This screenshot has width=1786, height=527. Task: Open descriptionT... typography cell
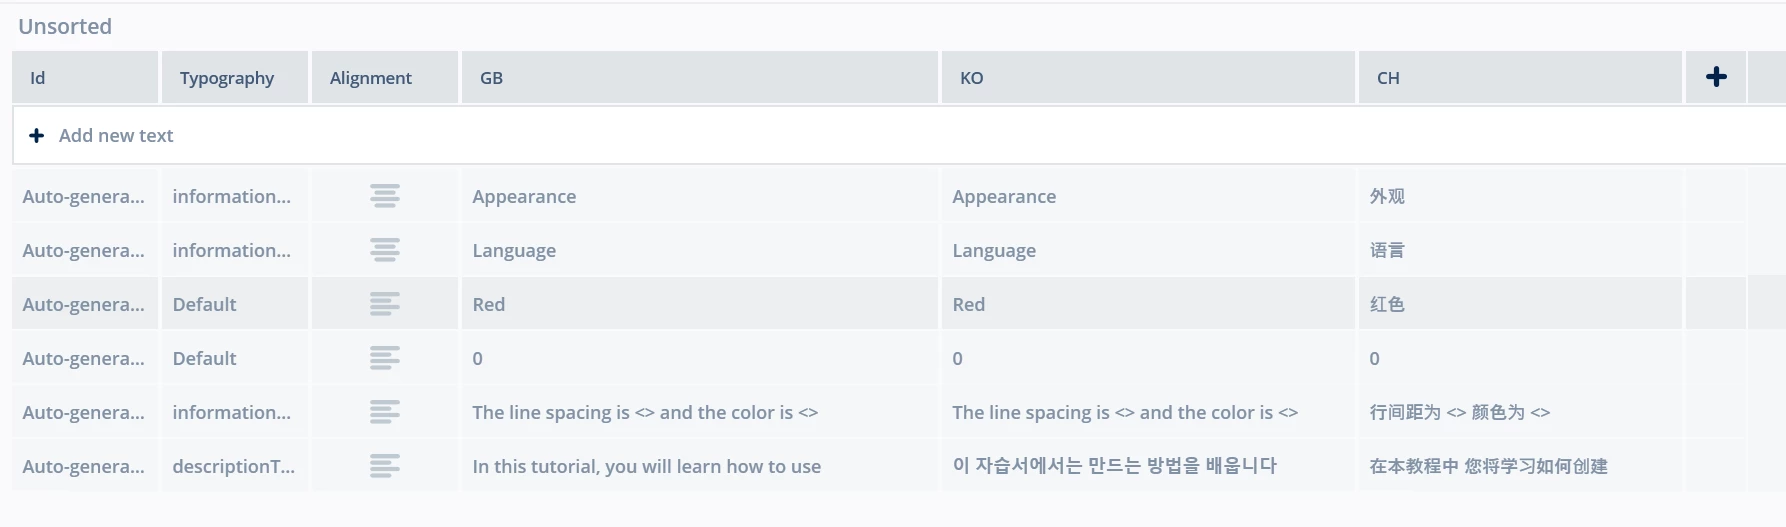(x=235, y=466)
